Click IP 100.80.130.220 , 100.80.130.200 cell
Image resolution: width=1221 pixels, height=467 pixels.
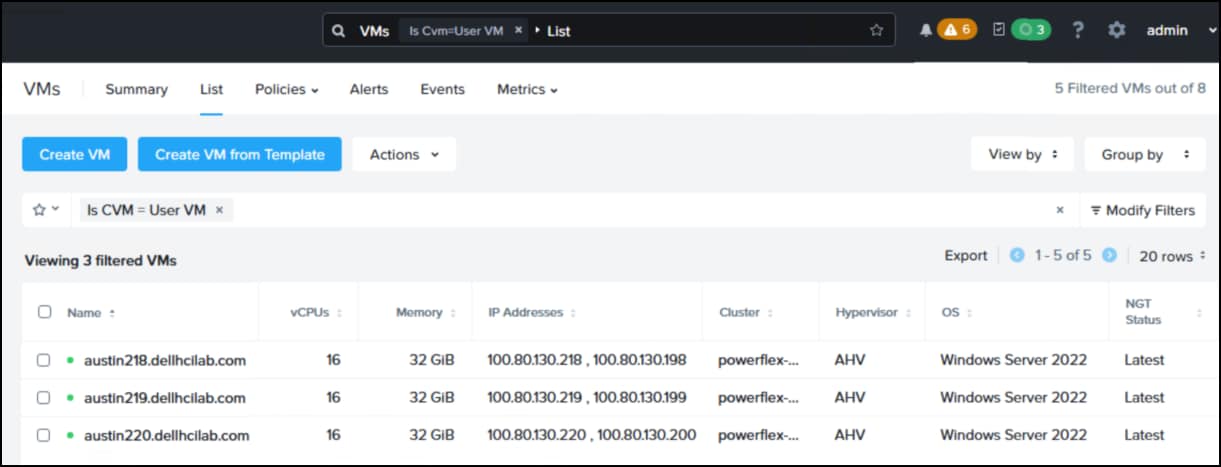click(x=592, y=436)
